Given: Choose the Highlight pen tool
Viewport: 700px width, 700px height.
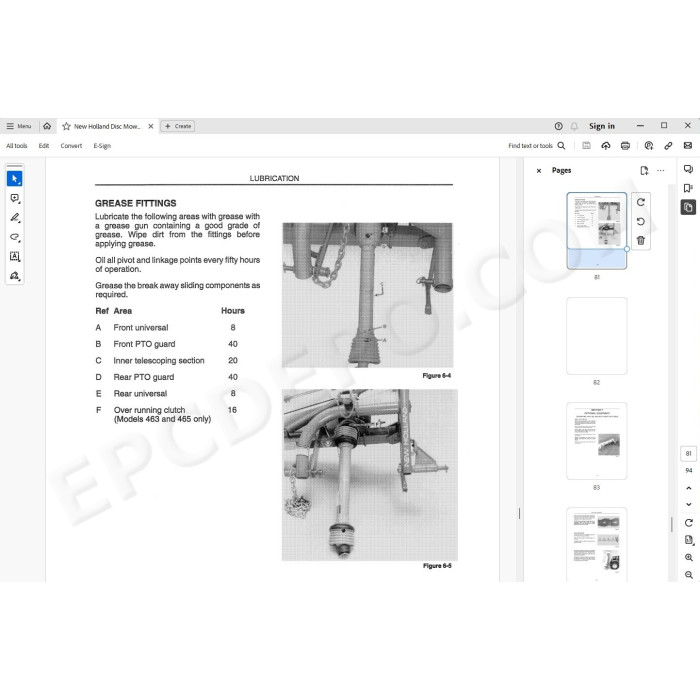Looking at the screenshot, I should [x=15, y=217].
